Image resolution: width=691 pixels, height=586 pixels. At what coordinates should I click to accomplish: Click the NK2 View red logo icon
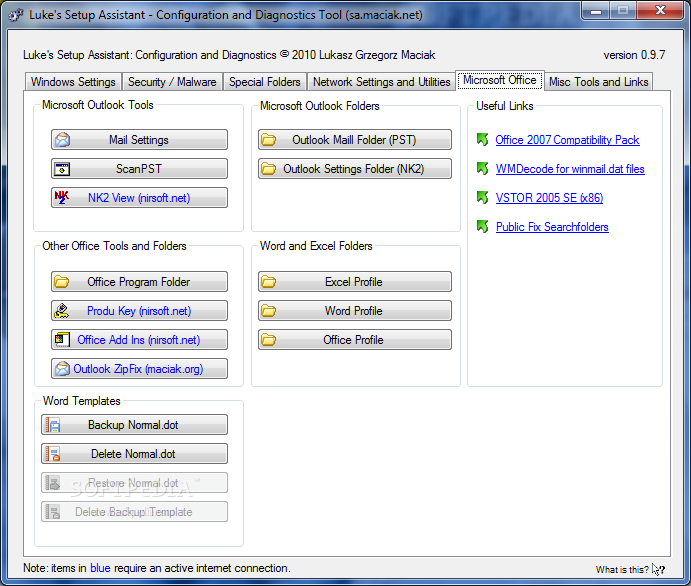(62, 197)
